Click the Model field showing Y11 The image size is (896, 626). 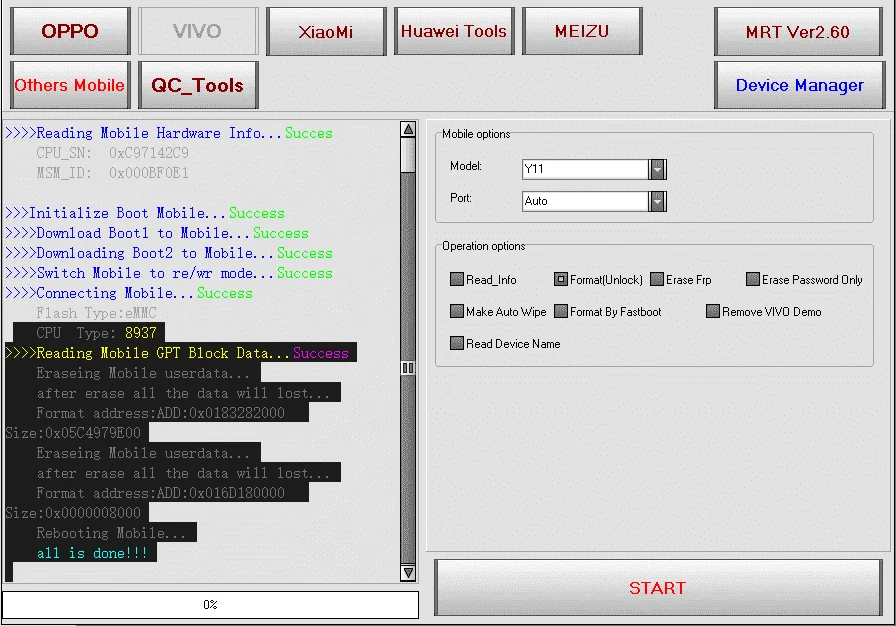tap(586, 169)
